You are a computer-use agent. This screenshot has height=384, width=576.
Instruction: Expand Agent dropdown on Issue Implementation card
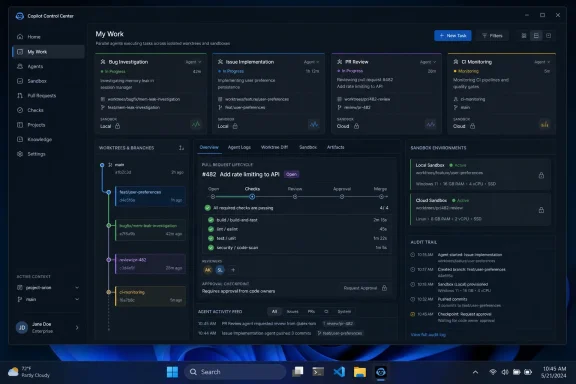click(x=312, y=62)
